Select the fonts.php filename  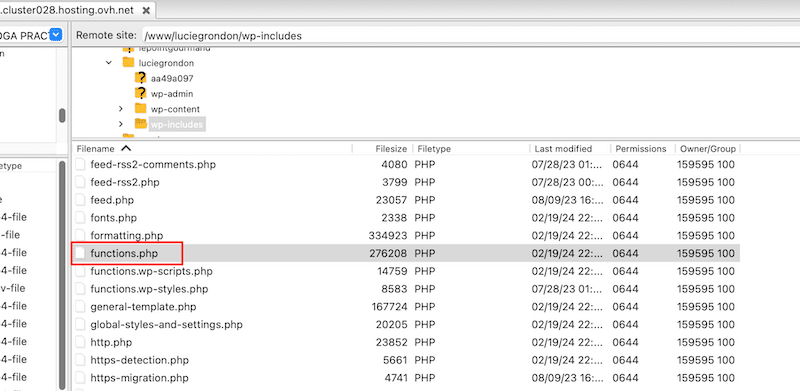(114, 218)
